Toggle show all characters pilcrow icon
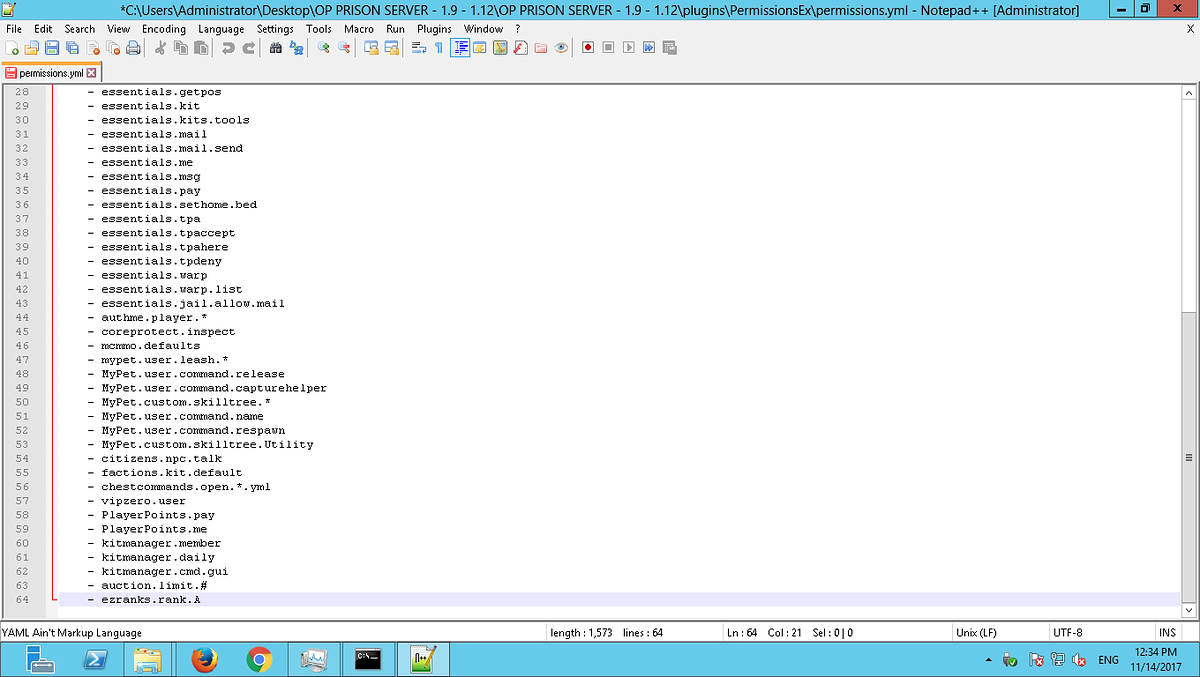The image size is (1200, 677). (439, 47)
